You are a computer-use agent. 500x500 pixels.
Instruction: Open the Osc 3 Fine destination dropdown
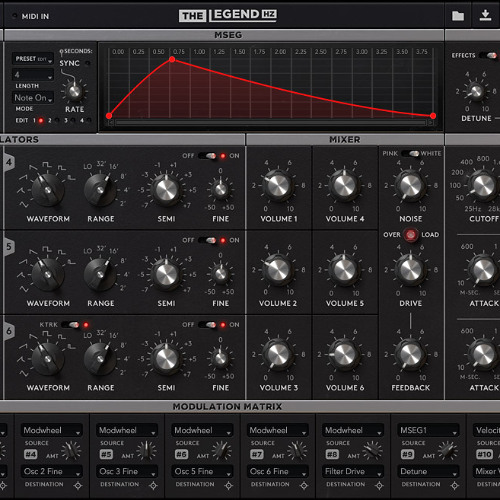[127, 471]
